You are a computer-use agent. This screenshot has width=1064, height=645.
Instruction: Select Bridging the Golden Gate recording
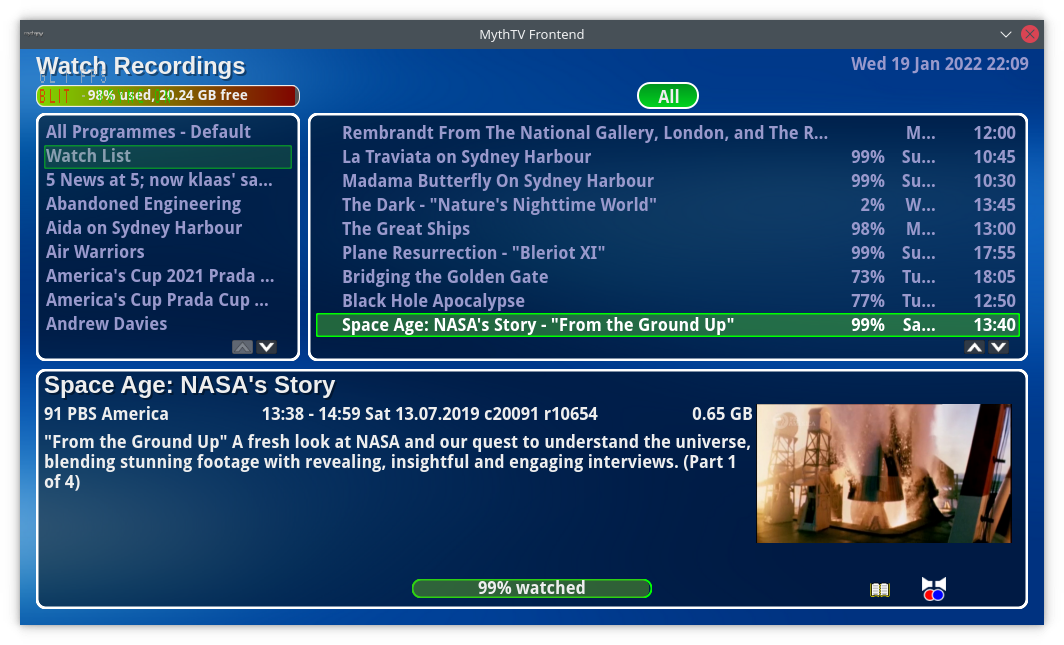tap(668, 277)
